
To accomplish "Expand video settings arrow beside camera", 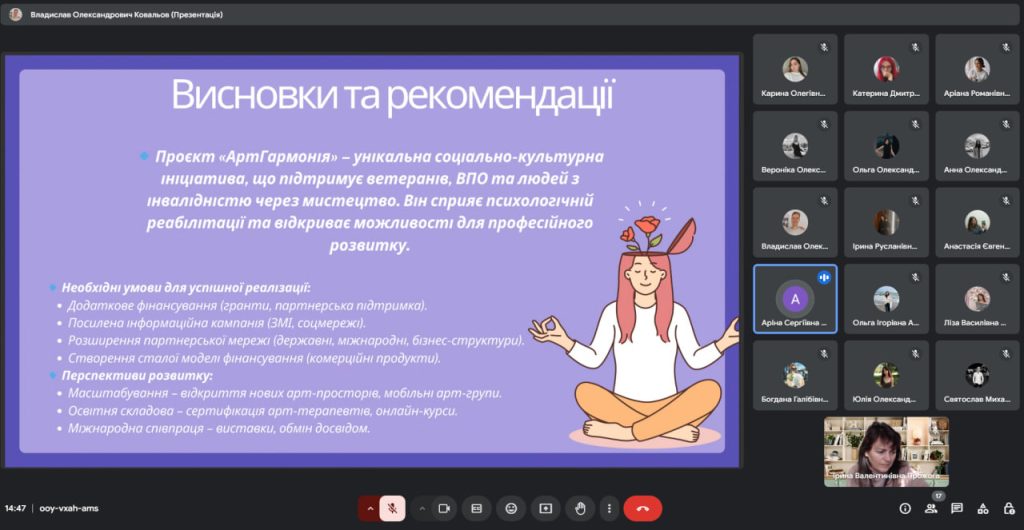I will pyautogui.click(x=422, y=508).
